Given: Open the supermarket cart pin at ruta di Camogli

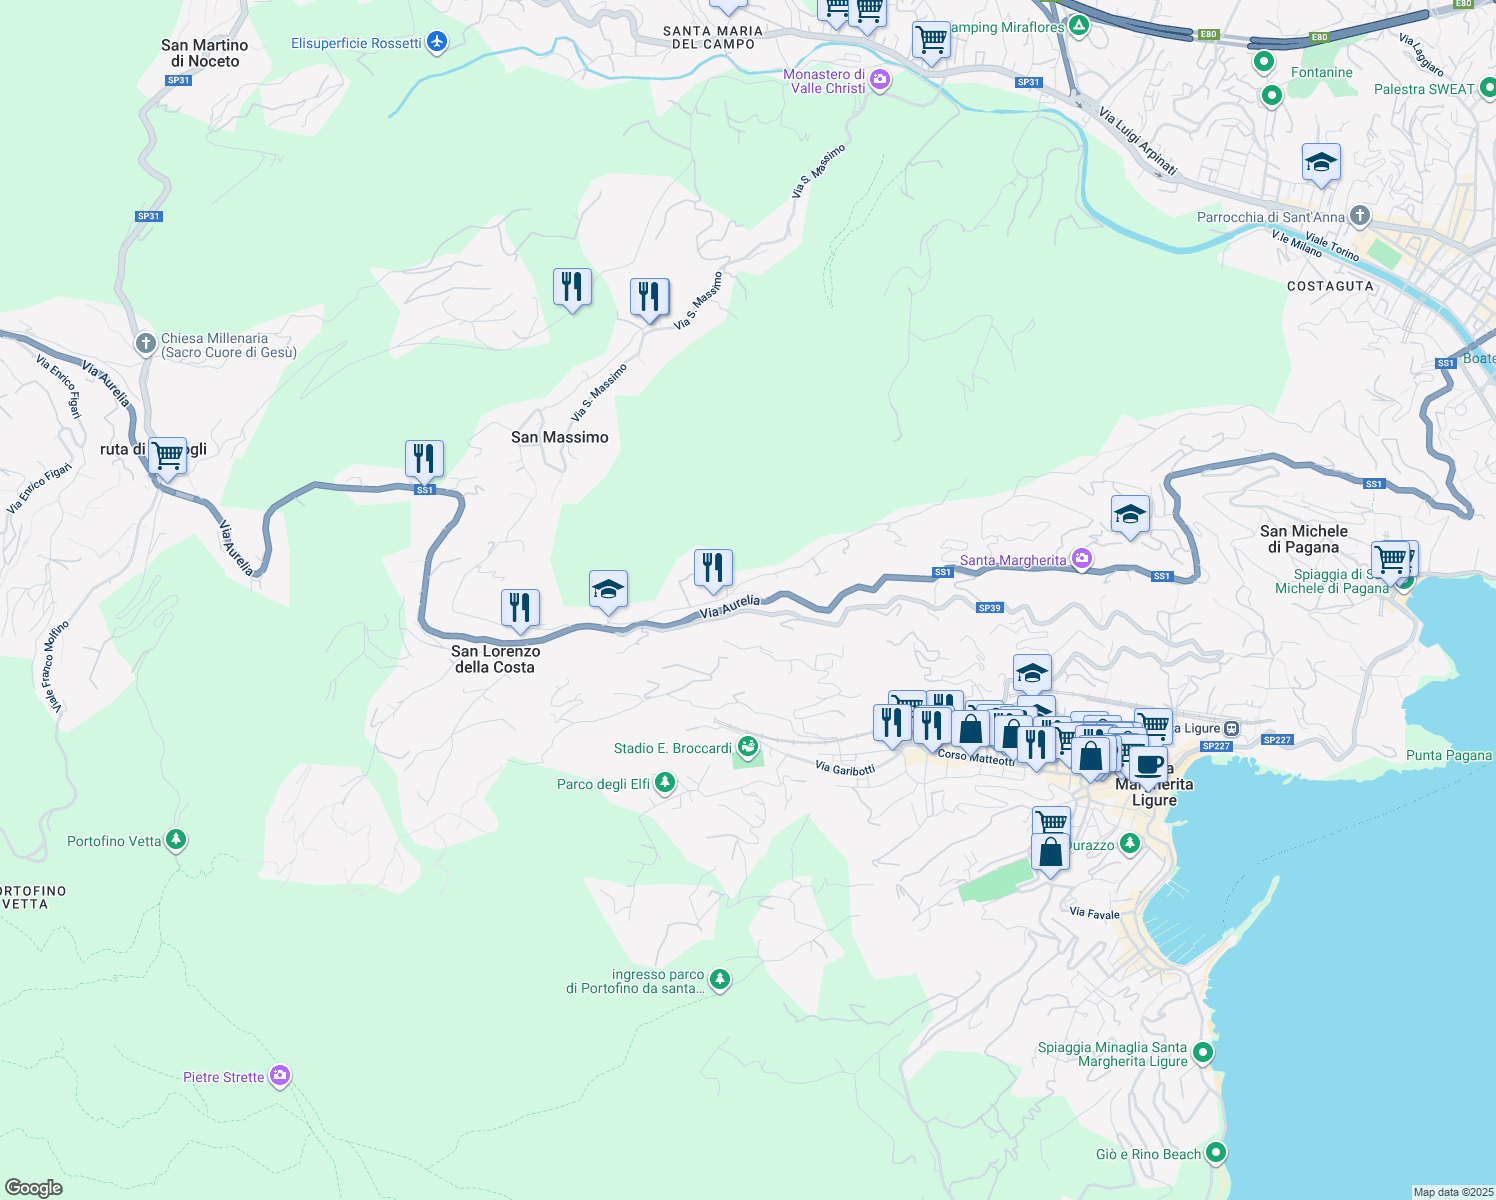Looking at the screenshot, I should (167, 455).
